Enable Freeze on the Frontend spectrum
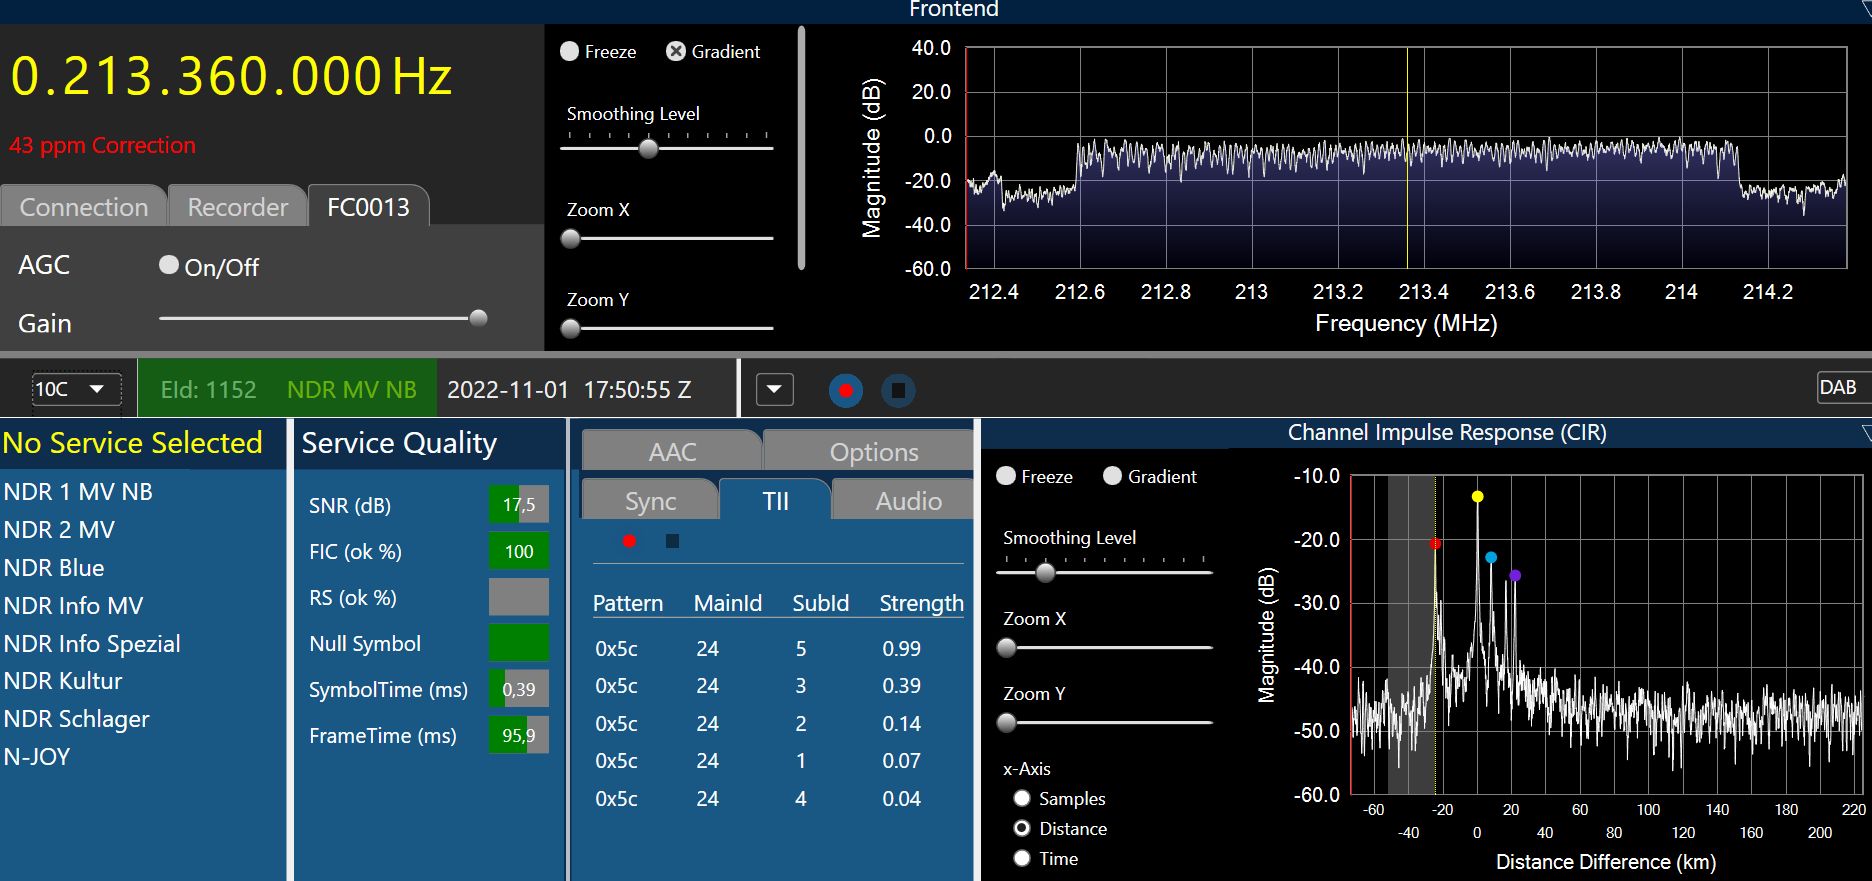The width and height of the screenshot is (1872, 881). 570,52
